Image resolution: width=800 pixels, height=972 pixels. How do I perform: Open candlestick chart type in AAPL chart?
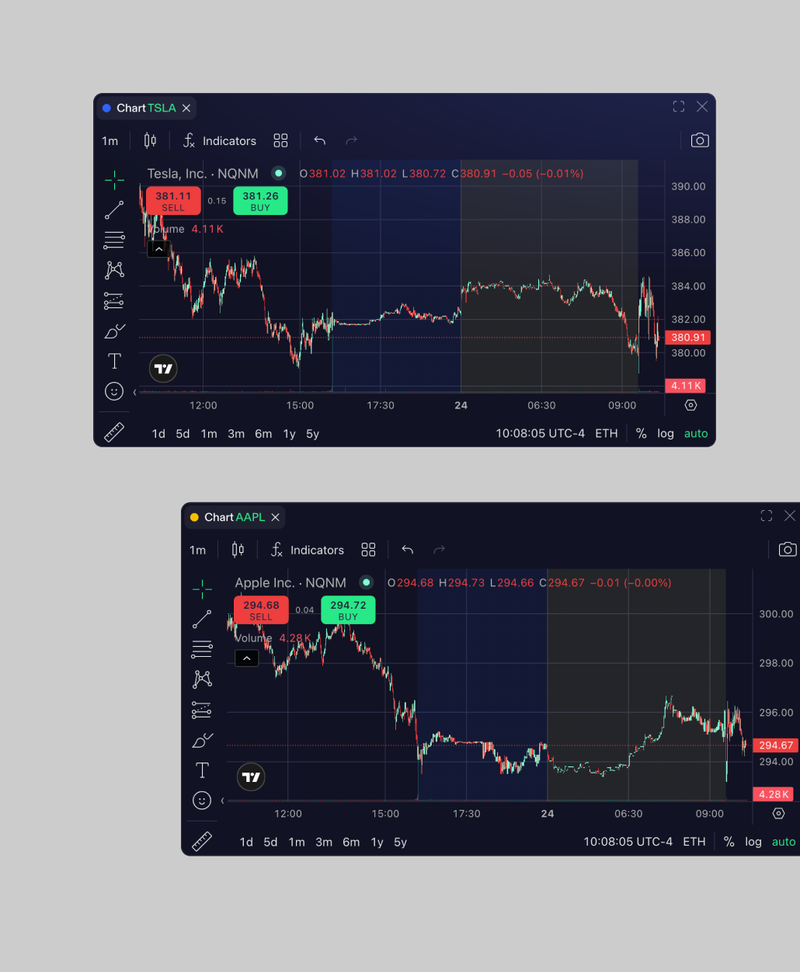pos(238,549)
